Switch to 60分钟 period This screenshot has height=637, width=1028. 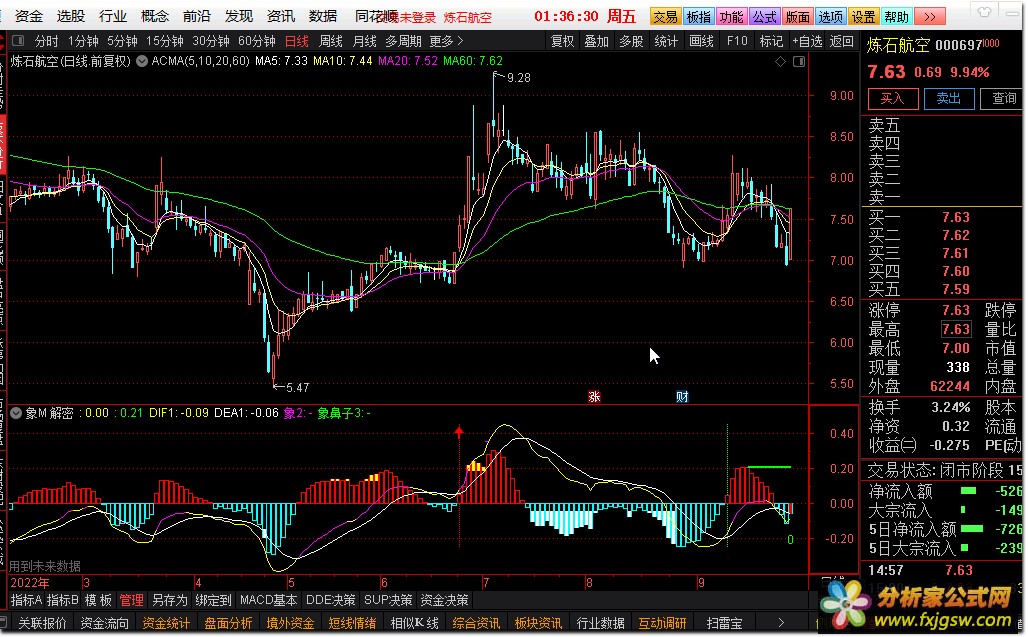(x=256, y=41)
